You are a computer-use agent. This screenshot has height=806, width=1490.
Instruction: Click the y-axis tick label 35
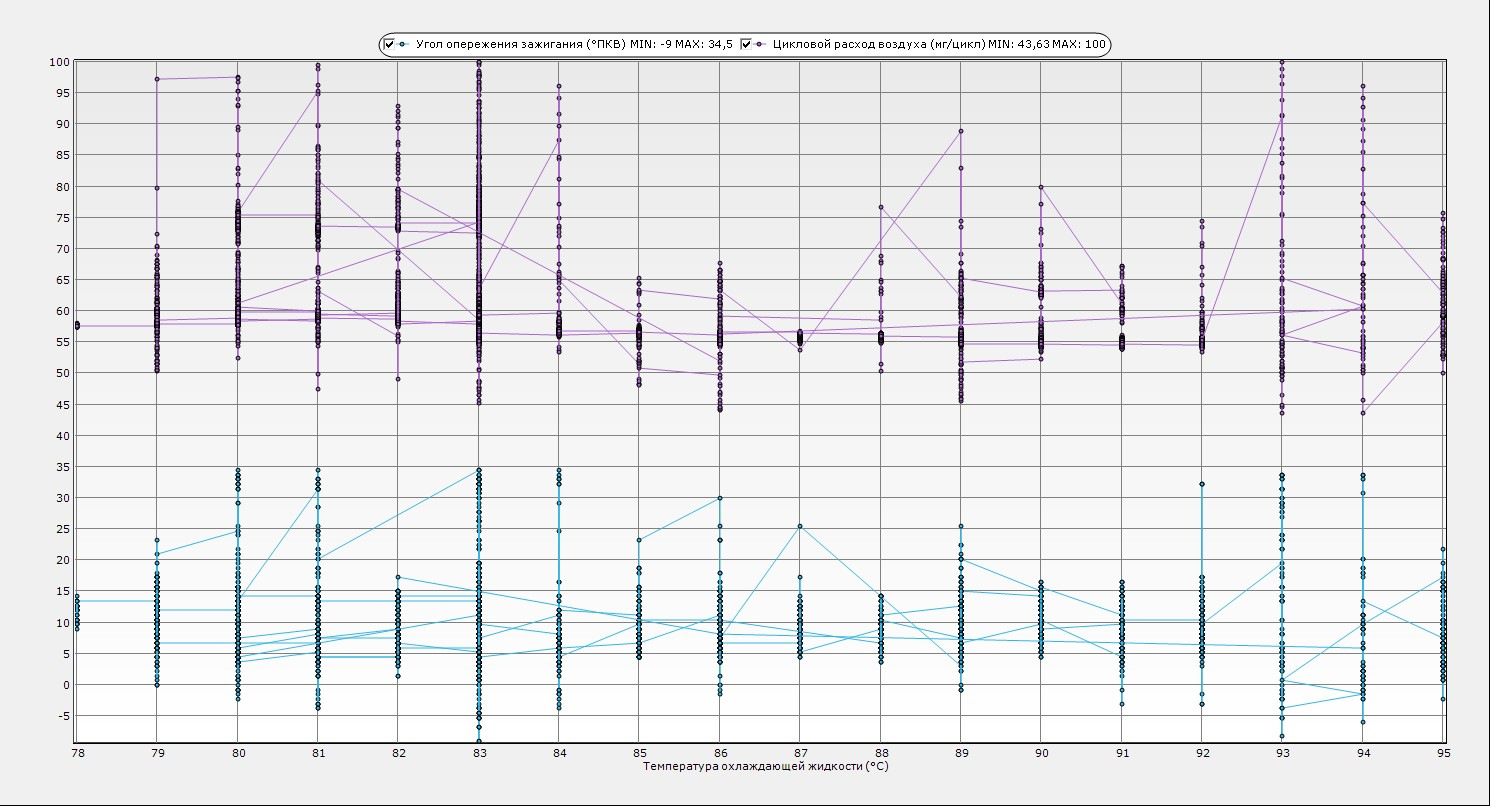point(61,467)
